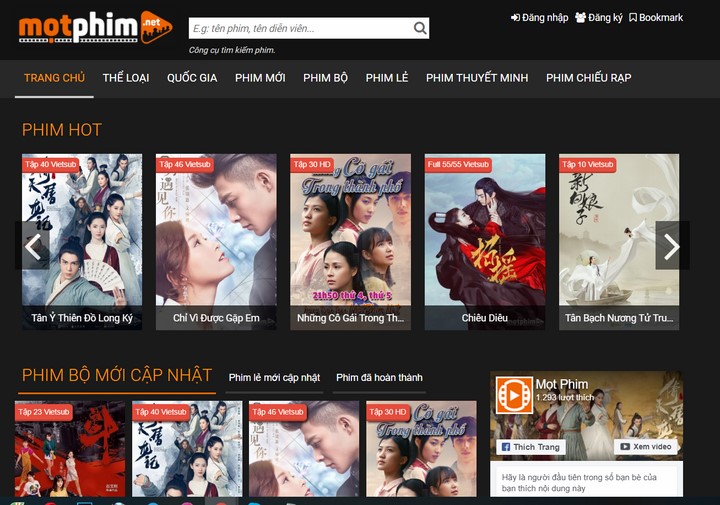Click the next arrow in Phim Hot carousel
Screen dimensions: 720x505
tap(672, 246)
